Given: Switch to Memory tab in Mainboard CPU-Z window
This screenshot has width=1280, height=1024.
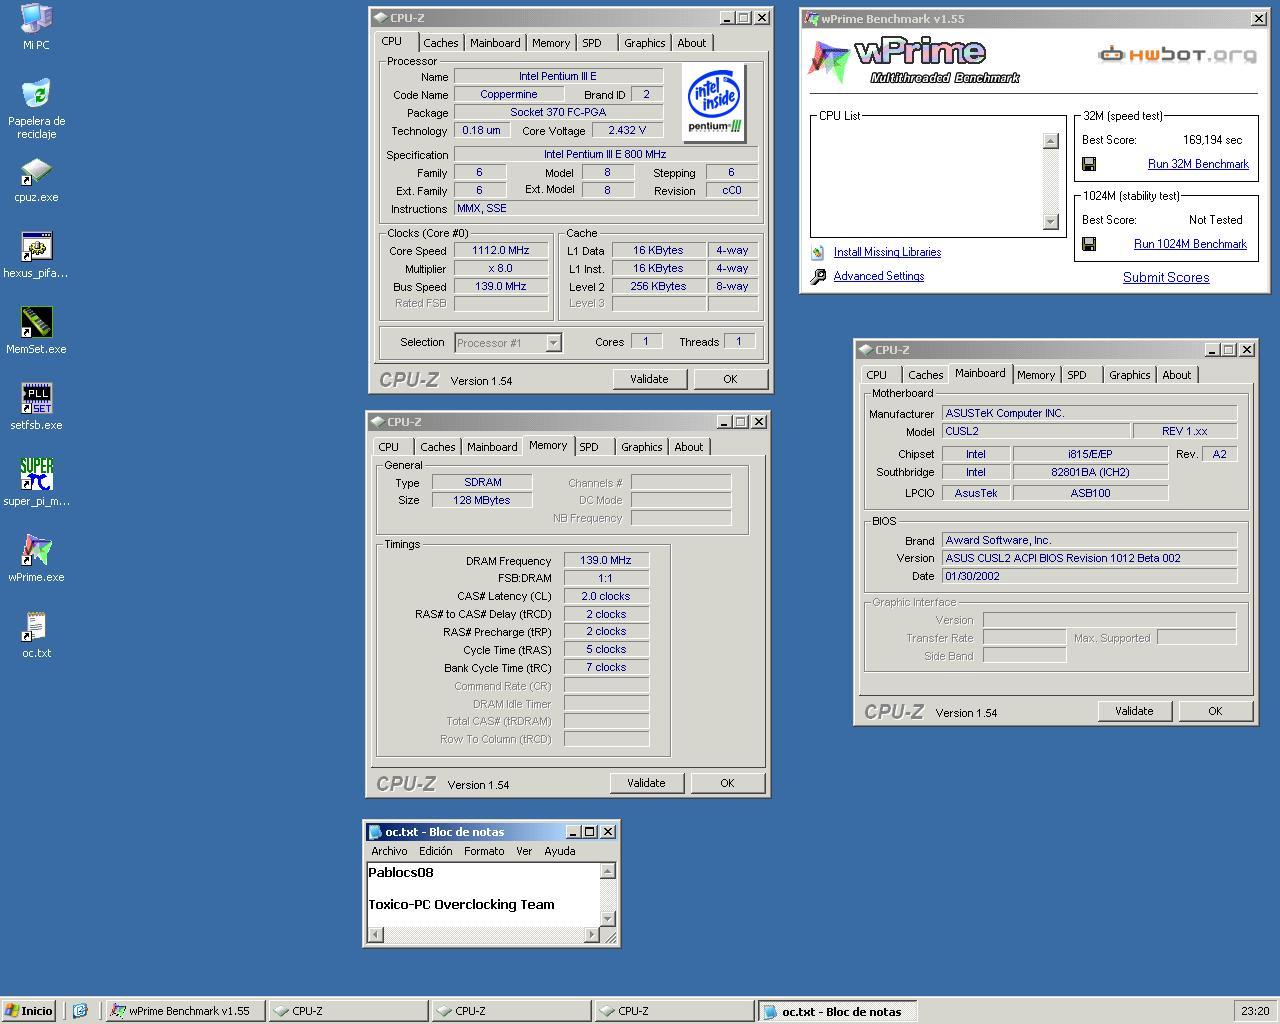Looking at the screenshot, I should (1035, 375).
